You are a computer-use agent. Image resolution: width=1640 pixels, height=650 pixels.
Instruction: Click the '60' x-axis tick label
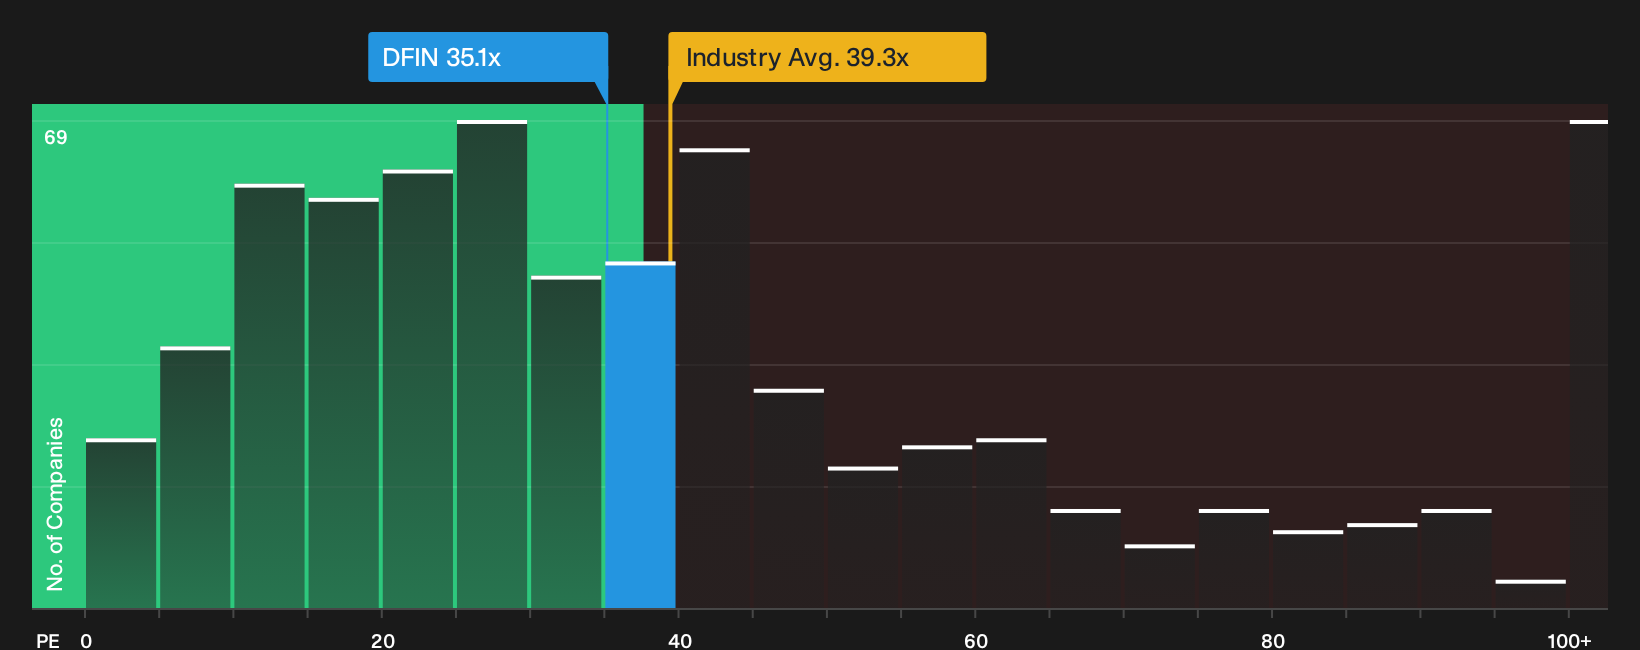(x=976, y=640)
